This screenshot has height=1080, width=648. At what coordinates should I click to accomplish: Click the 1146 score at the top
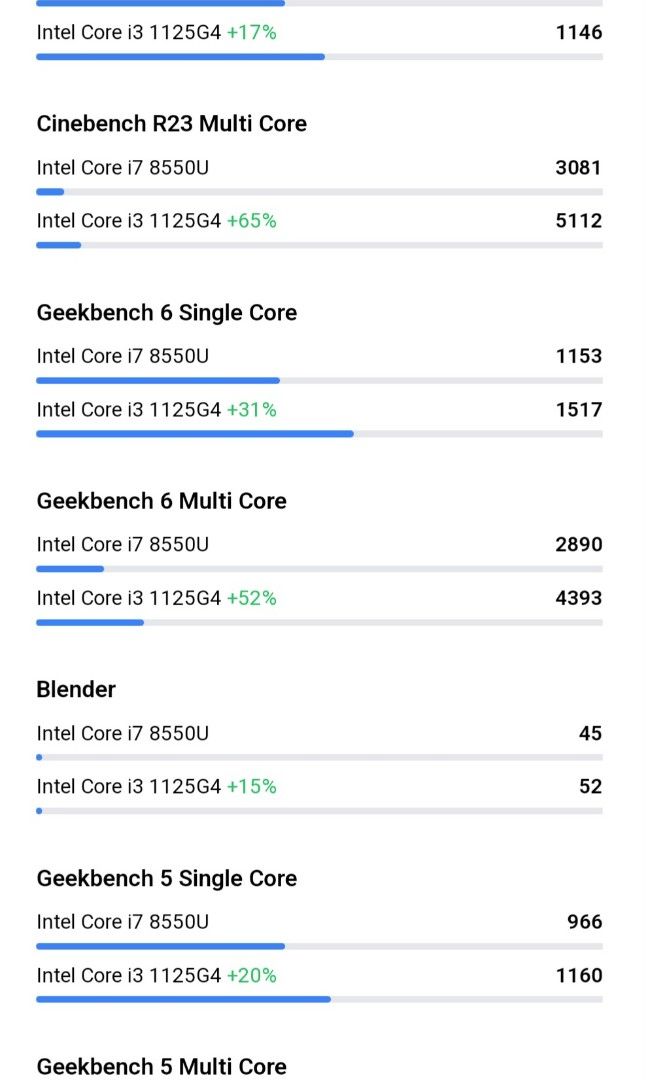click(579, 33)
